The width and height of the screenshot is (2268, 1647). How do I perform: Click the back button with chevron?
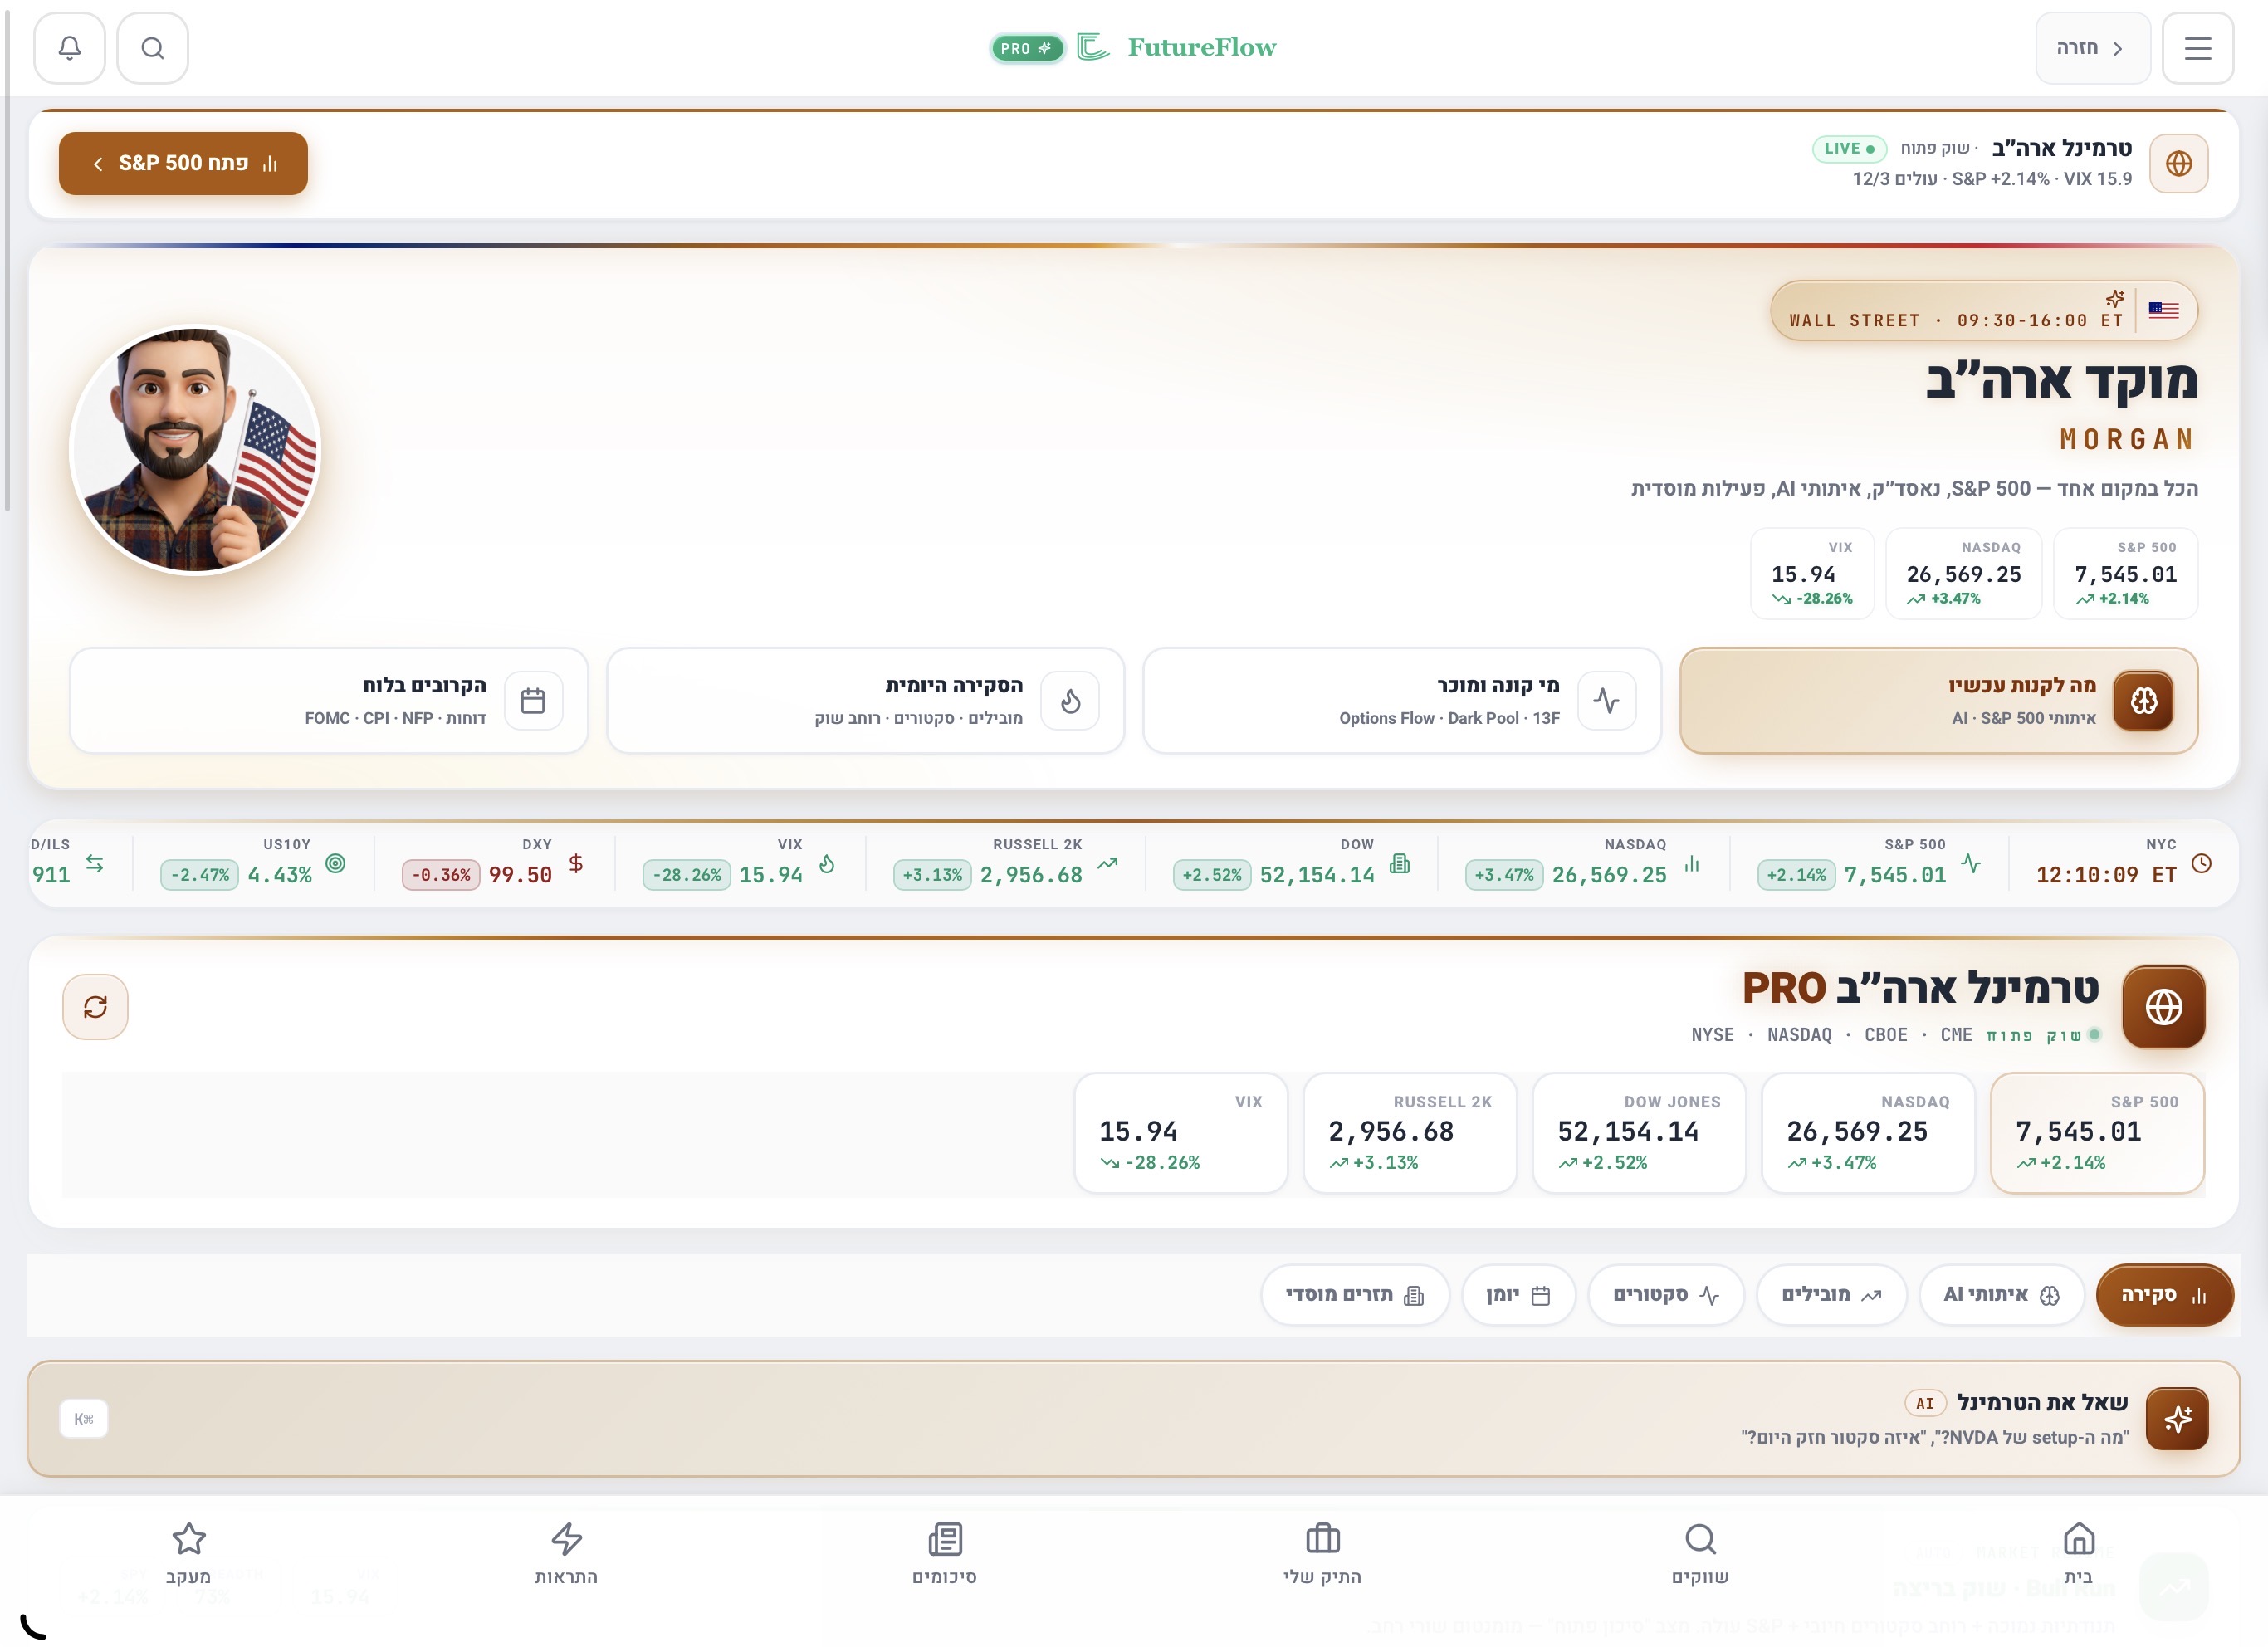pos(2092,48)
